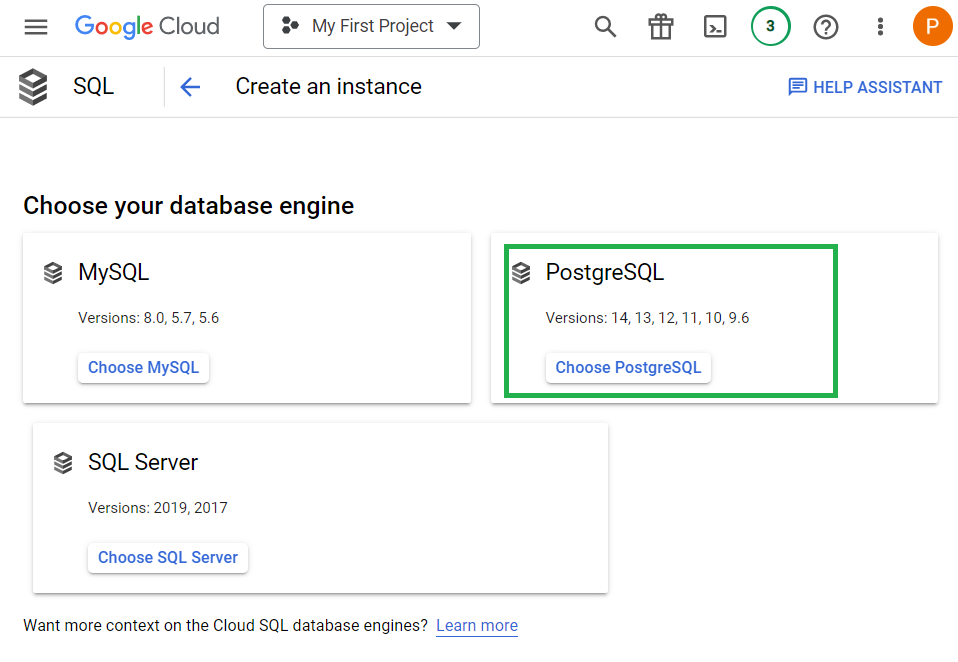The height and width of the screenshot is (662, 958).
Task: Select the SQL Server card title
Action: pyautogui.click(x=143, y=462)
